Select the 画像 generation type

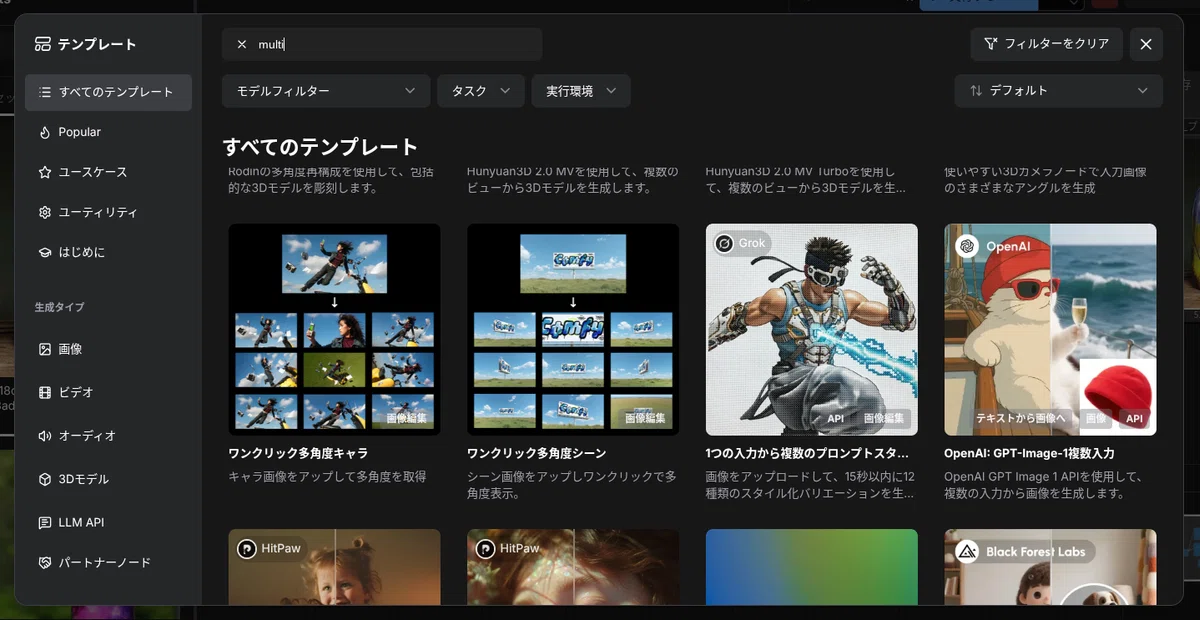click(108, 349)
